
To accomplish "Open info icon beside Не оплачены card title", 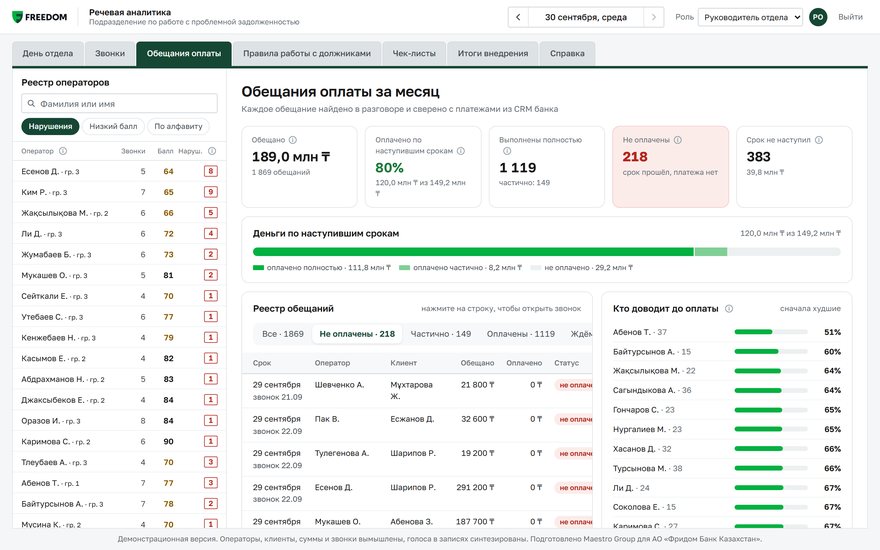I will [x=677, y=140].
